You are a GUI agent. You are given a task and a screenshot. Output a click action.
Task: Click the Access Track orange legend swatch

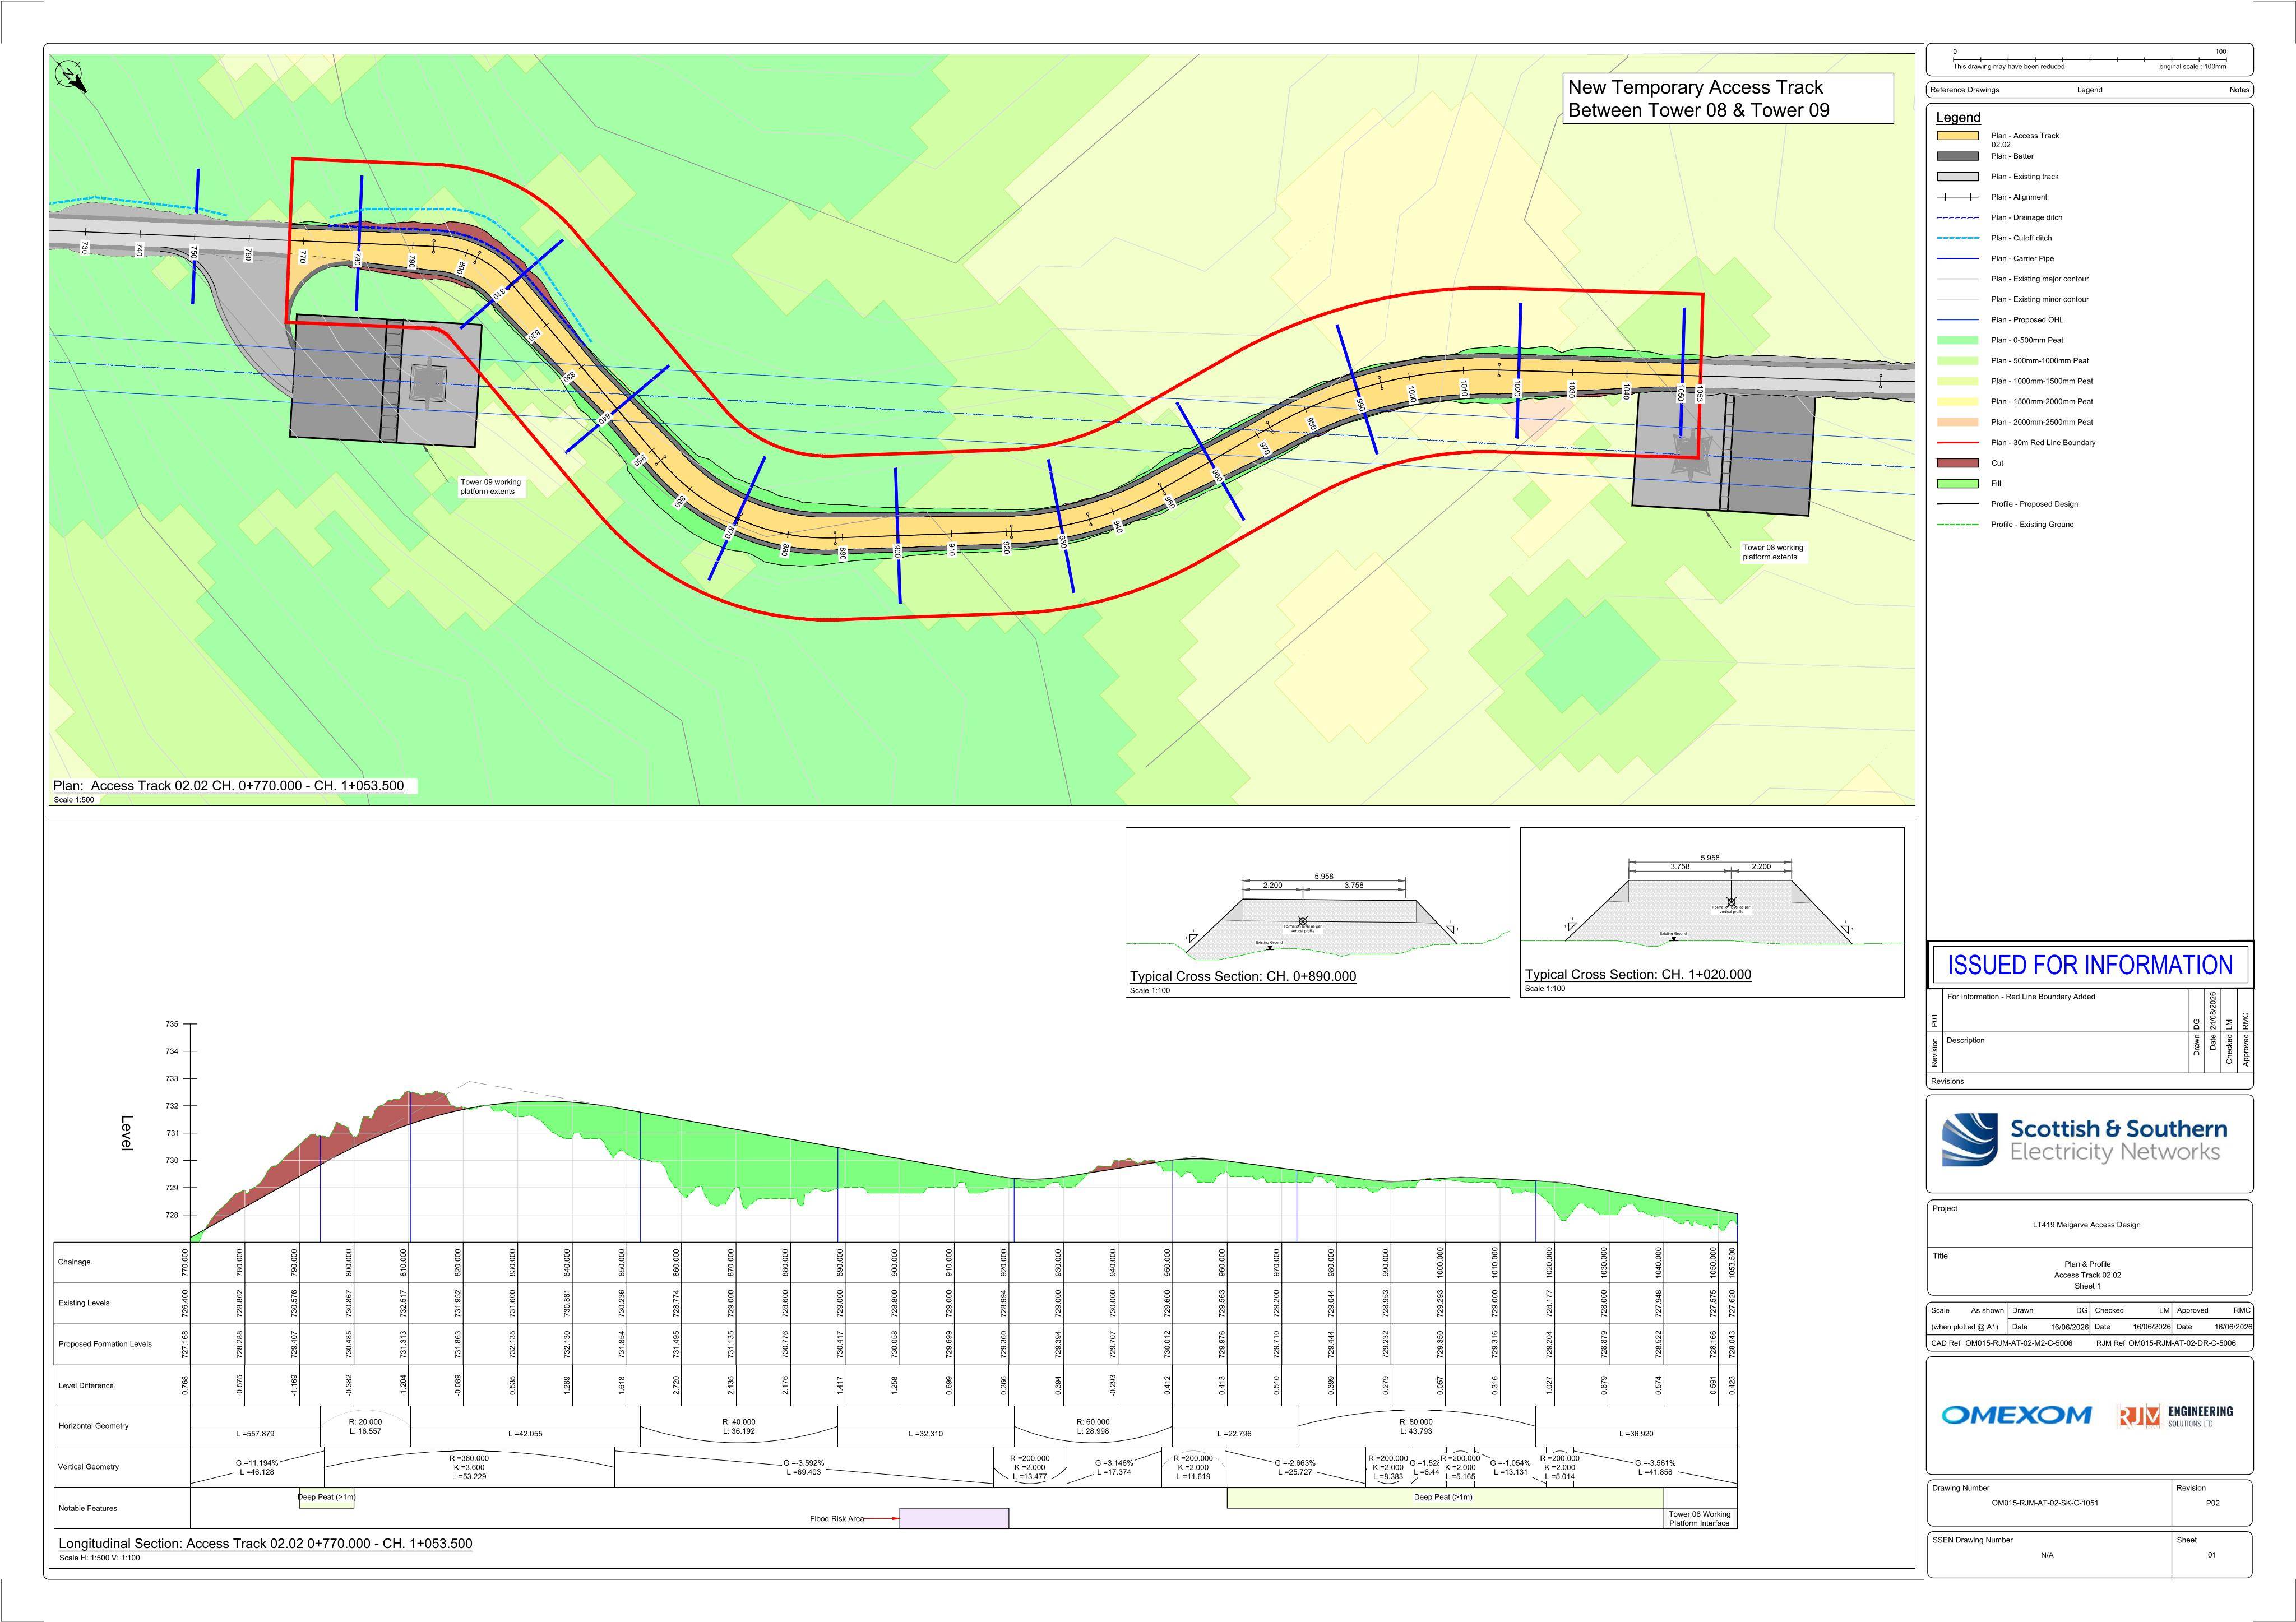1957,135
